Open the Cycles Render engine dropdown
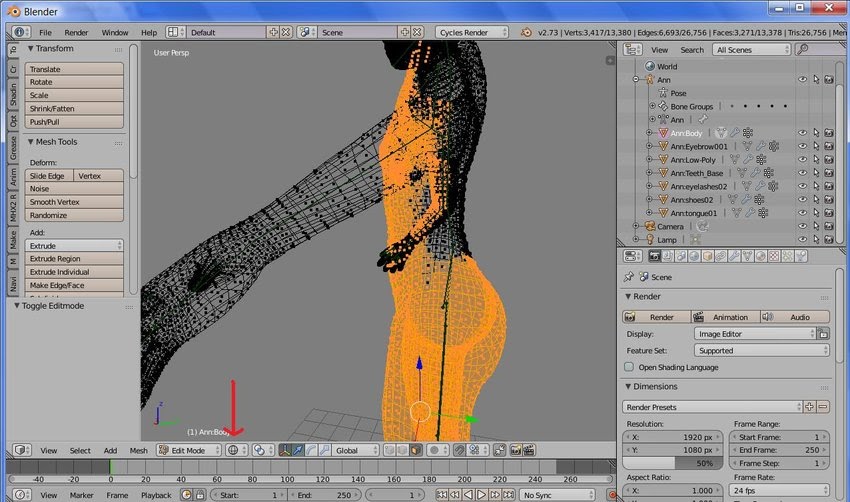 [472, 32]
